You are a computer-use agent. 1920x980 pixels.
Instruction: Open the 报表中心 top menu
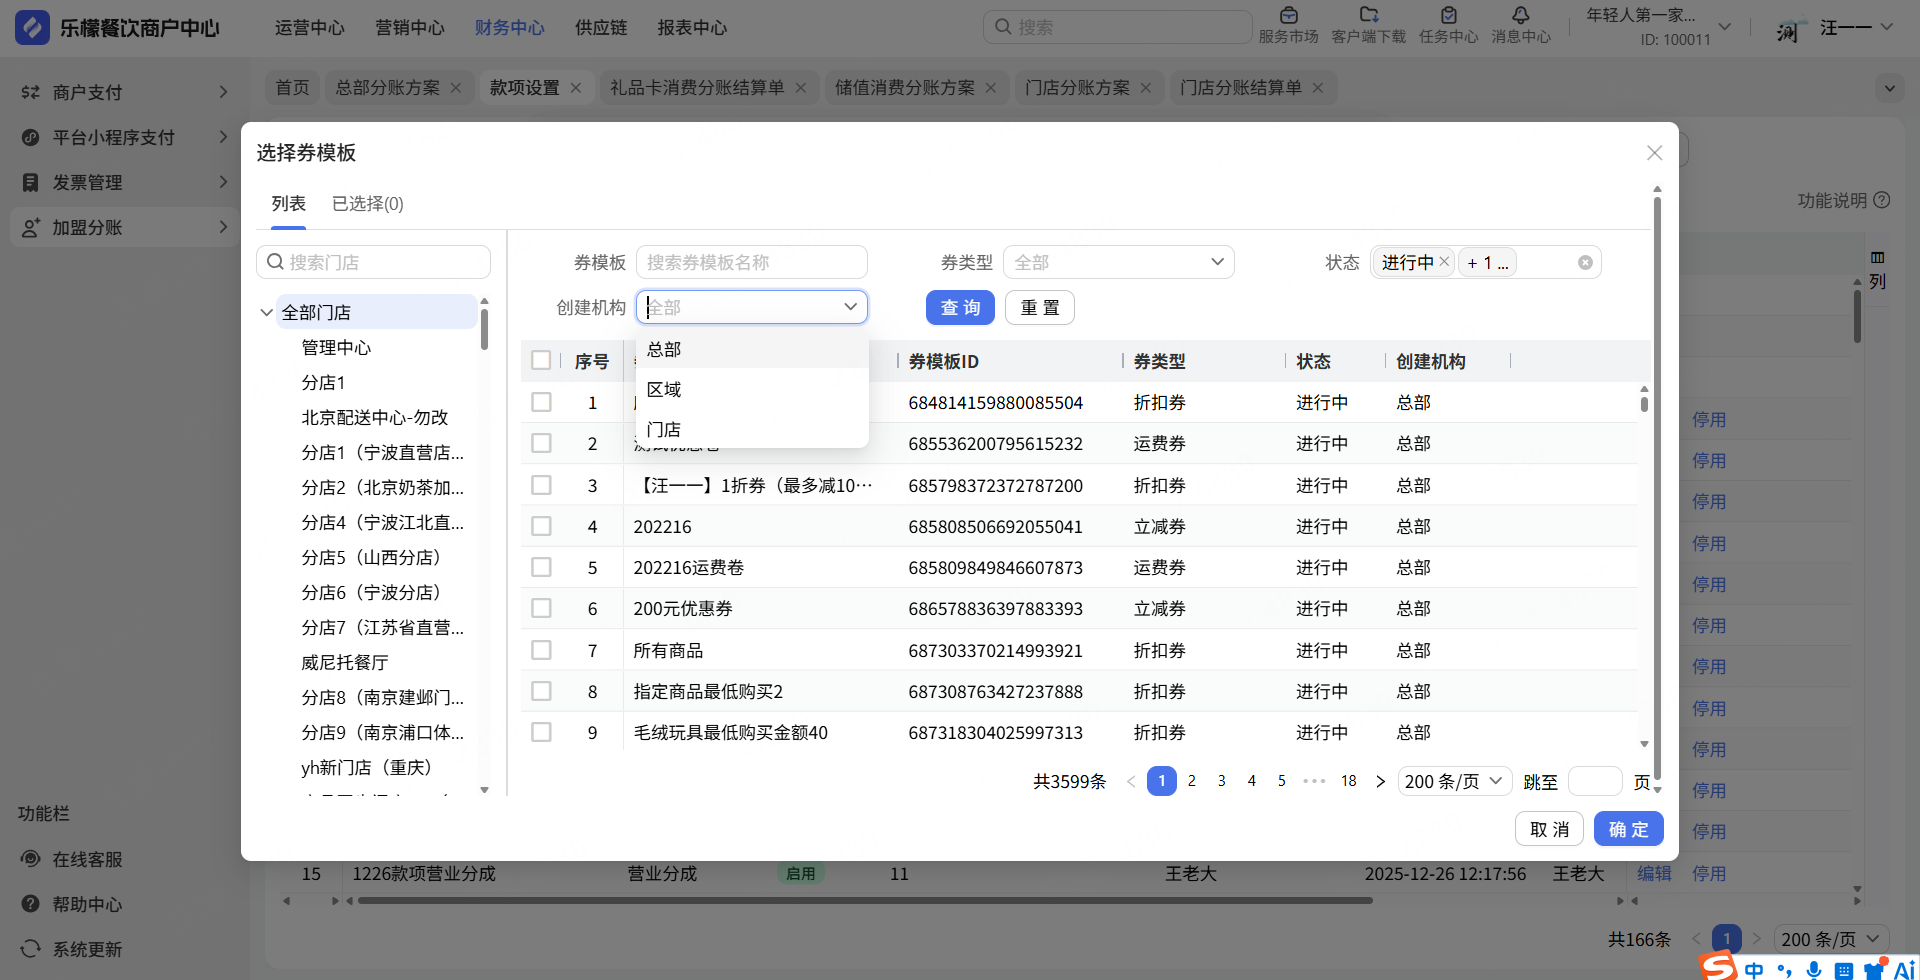coord(692,28)
